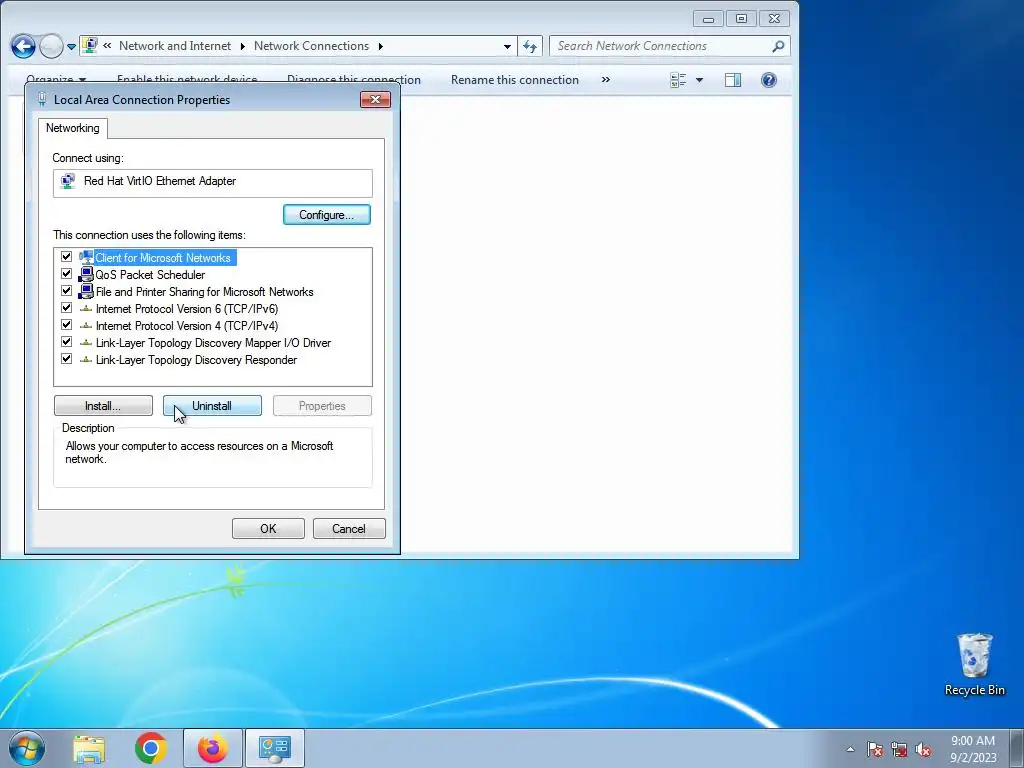Uncheck QoS Packet Scheduler

point(66,274)
